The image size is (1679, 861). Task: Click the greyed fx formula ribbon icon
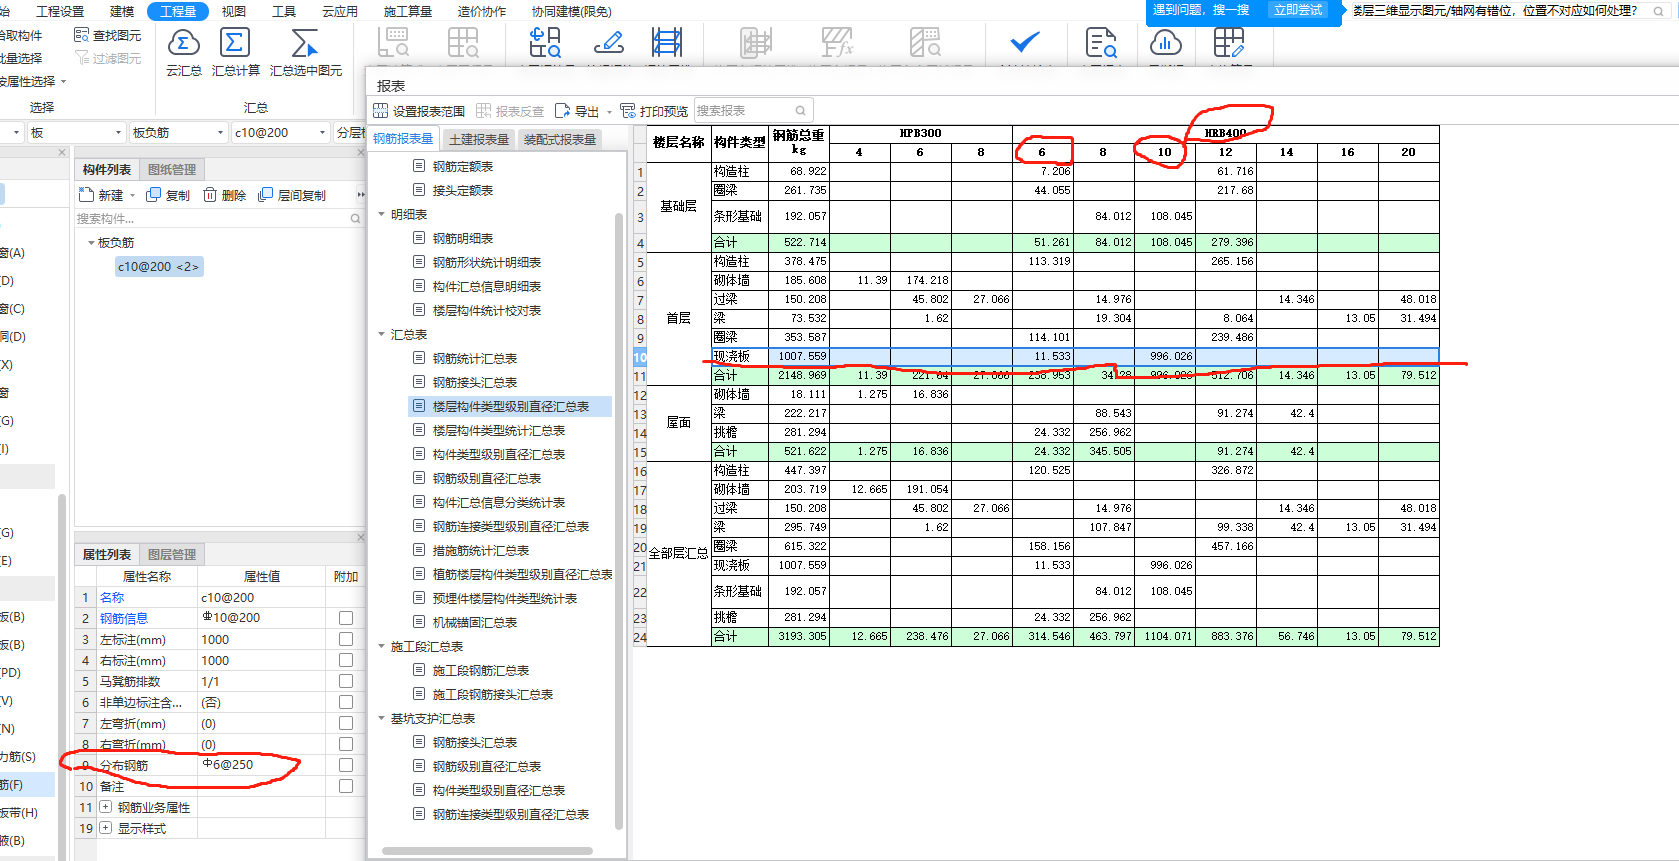point(836,43)
